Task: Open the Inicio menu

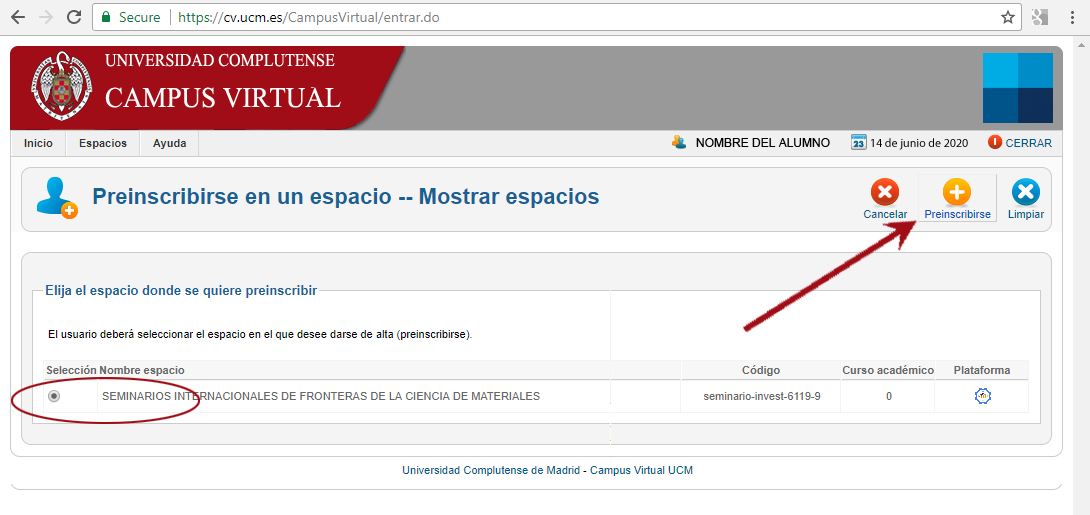Action: [x=38, y=143]
